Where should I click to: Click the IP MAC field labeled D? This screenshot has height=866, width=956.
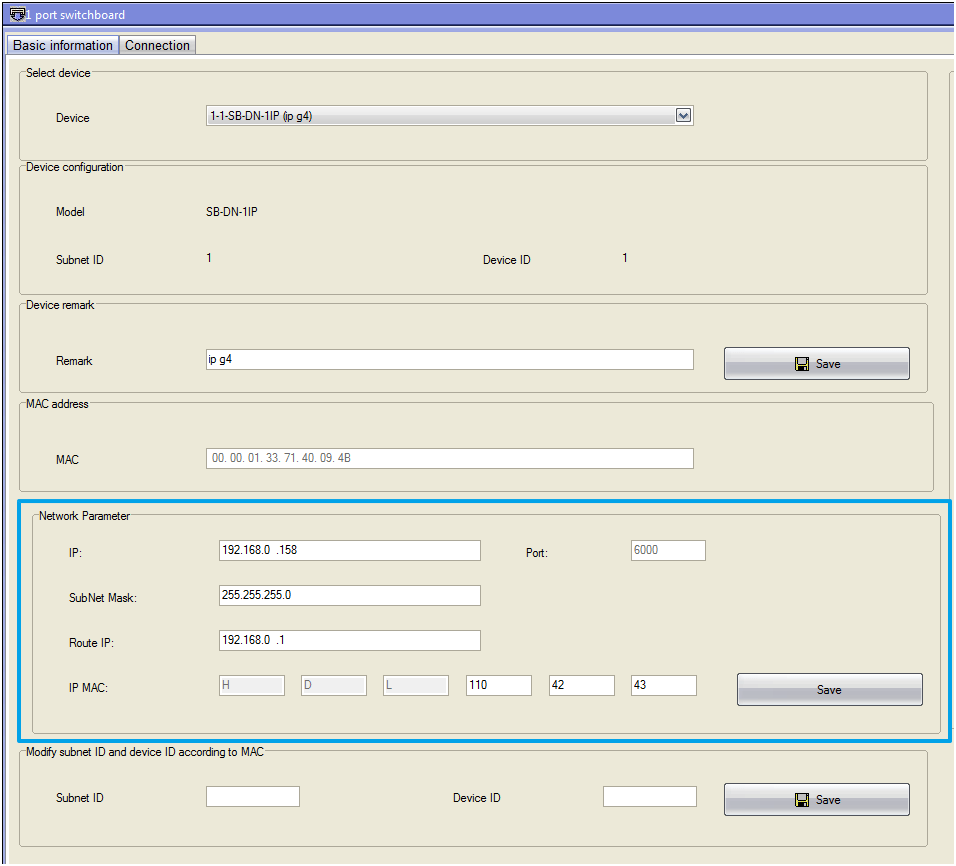(x=334, y=685)
